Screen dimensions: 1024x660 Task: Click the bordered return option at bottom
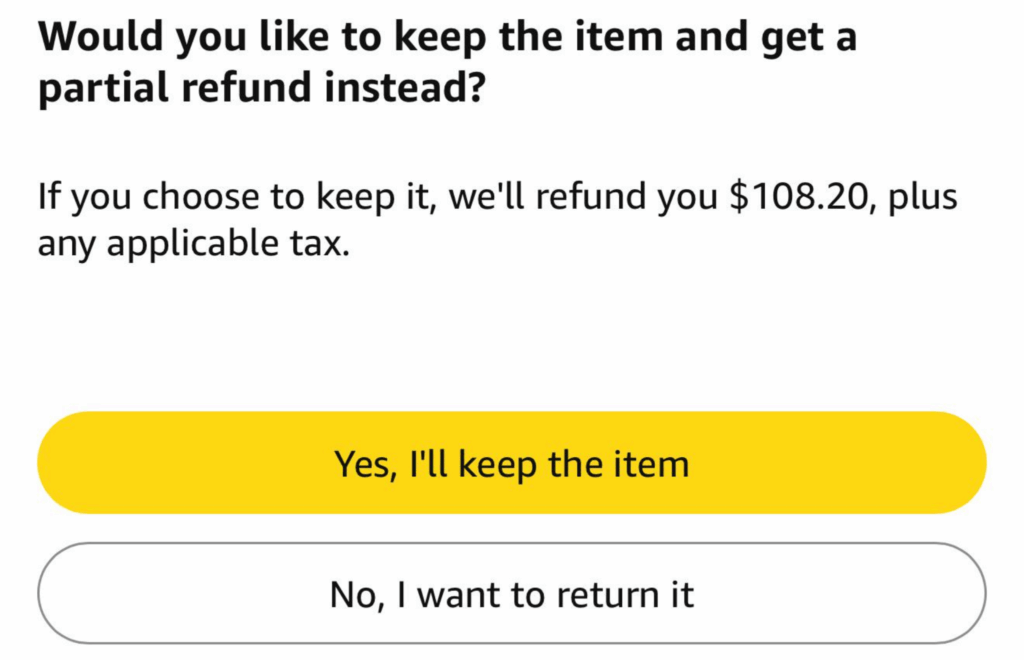512,593
